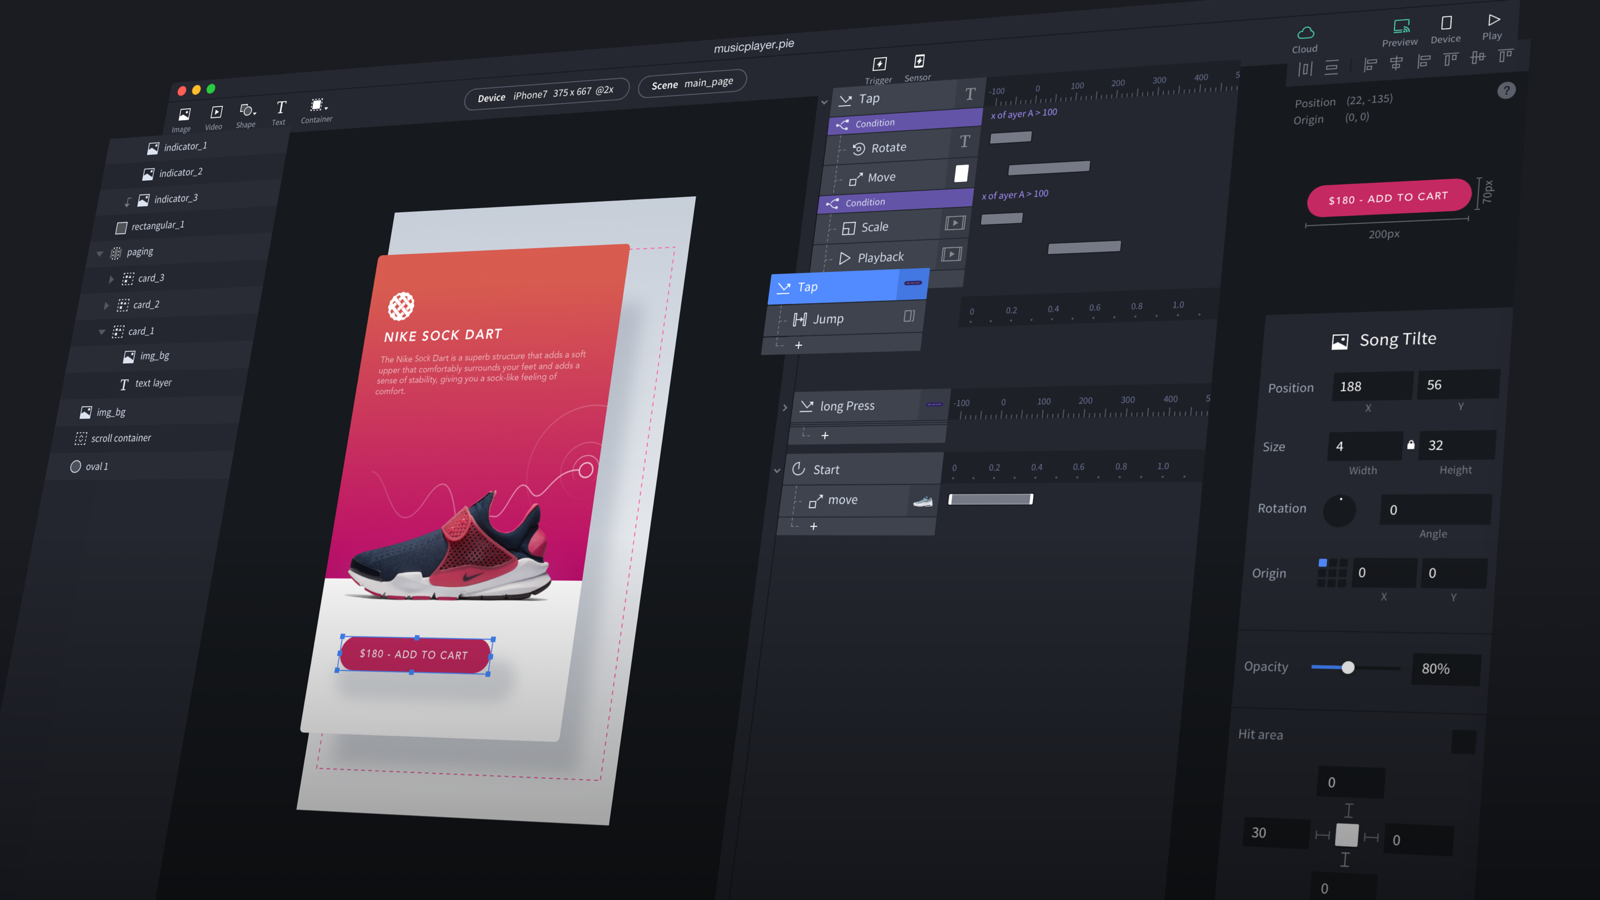1600x900 pixels.
Task: Add a Trigger from the timeline header
Action: click(x=879, y=70)
